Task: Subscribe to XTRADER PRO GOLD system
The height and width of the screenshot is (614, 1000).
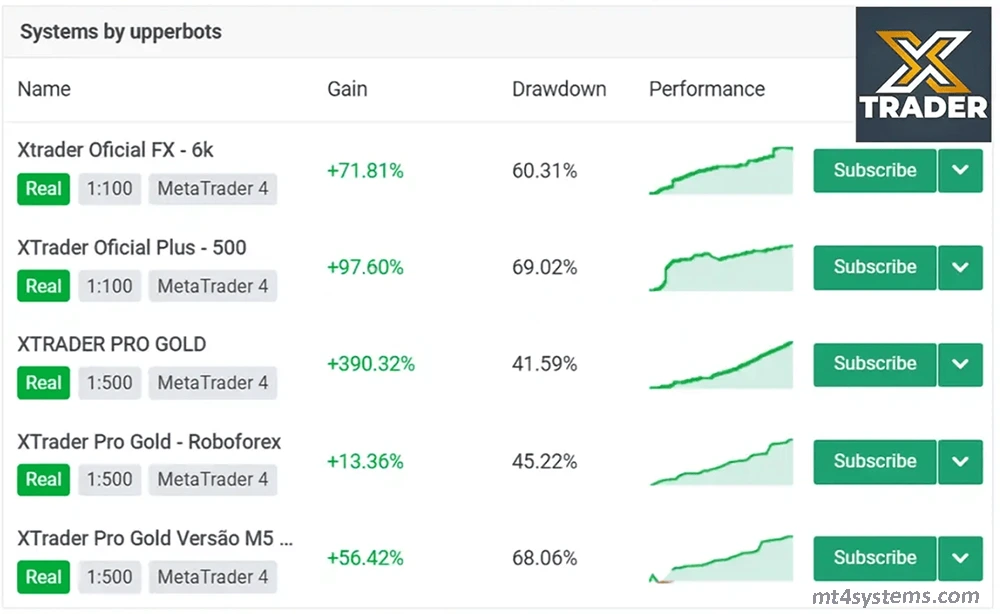Action: click(874, 364)
